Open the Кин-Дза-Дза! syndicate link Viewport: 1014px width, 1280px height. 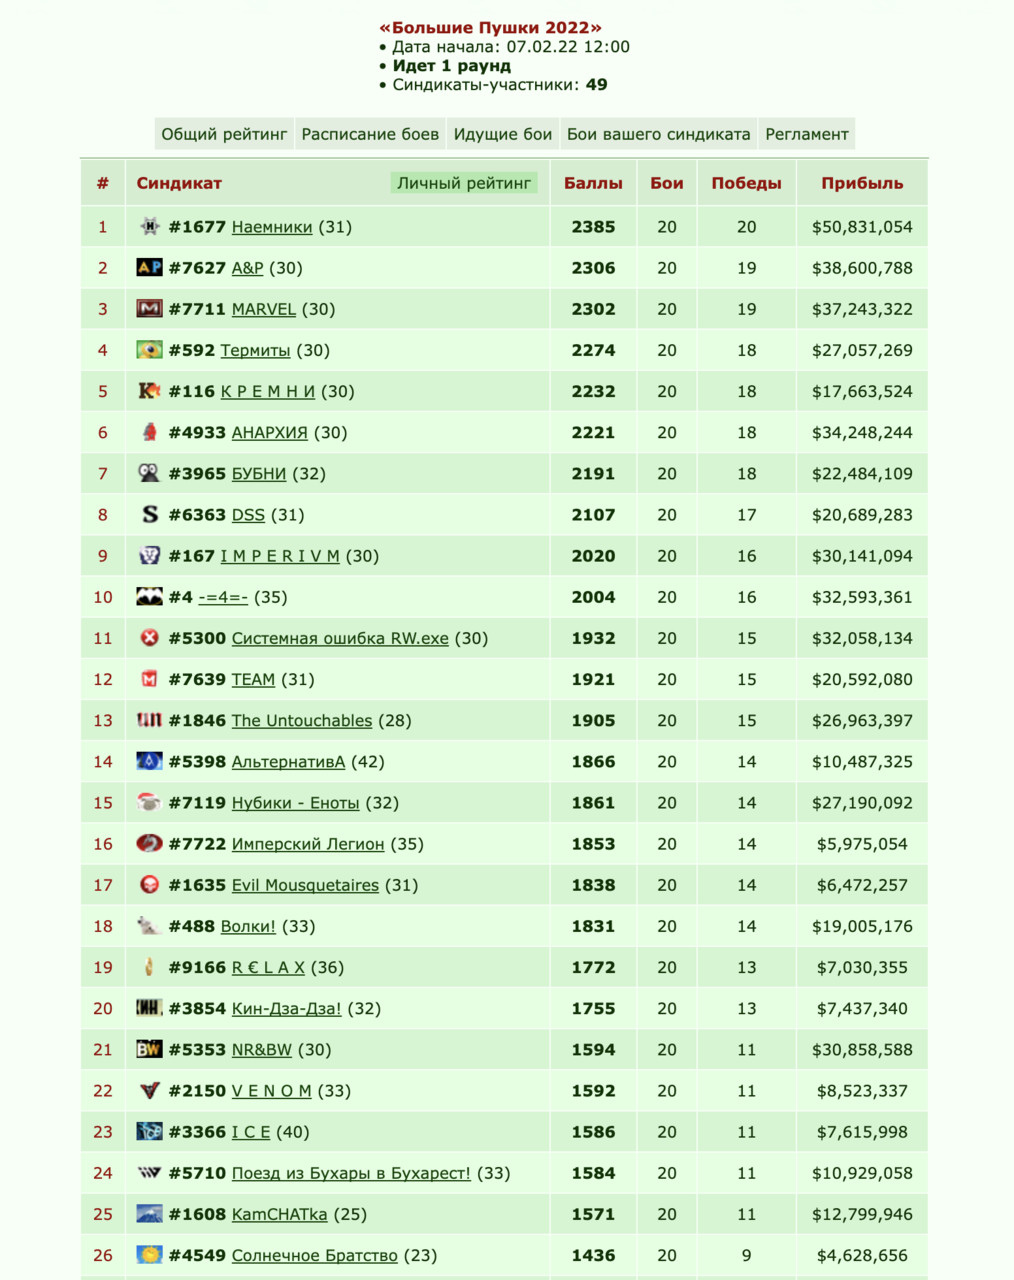tap(287, 1008)
